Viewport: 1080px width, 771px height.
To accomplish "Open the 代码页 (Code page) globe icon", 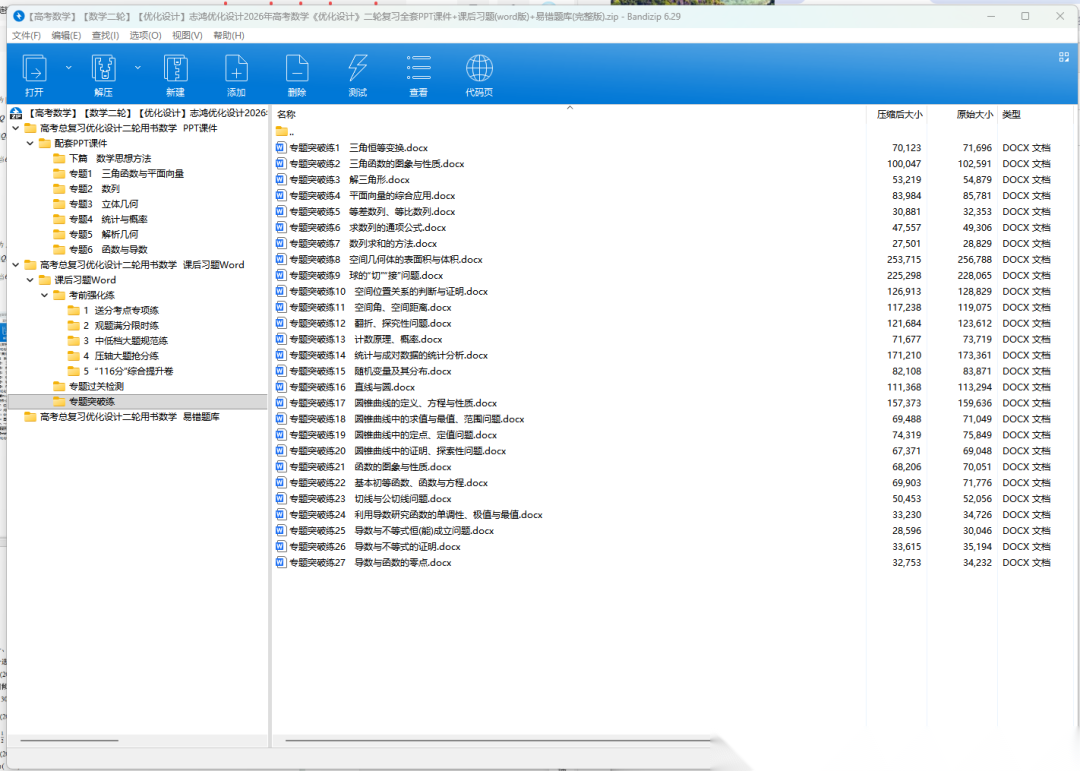I will 479,73.
